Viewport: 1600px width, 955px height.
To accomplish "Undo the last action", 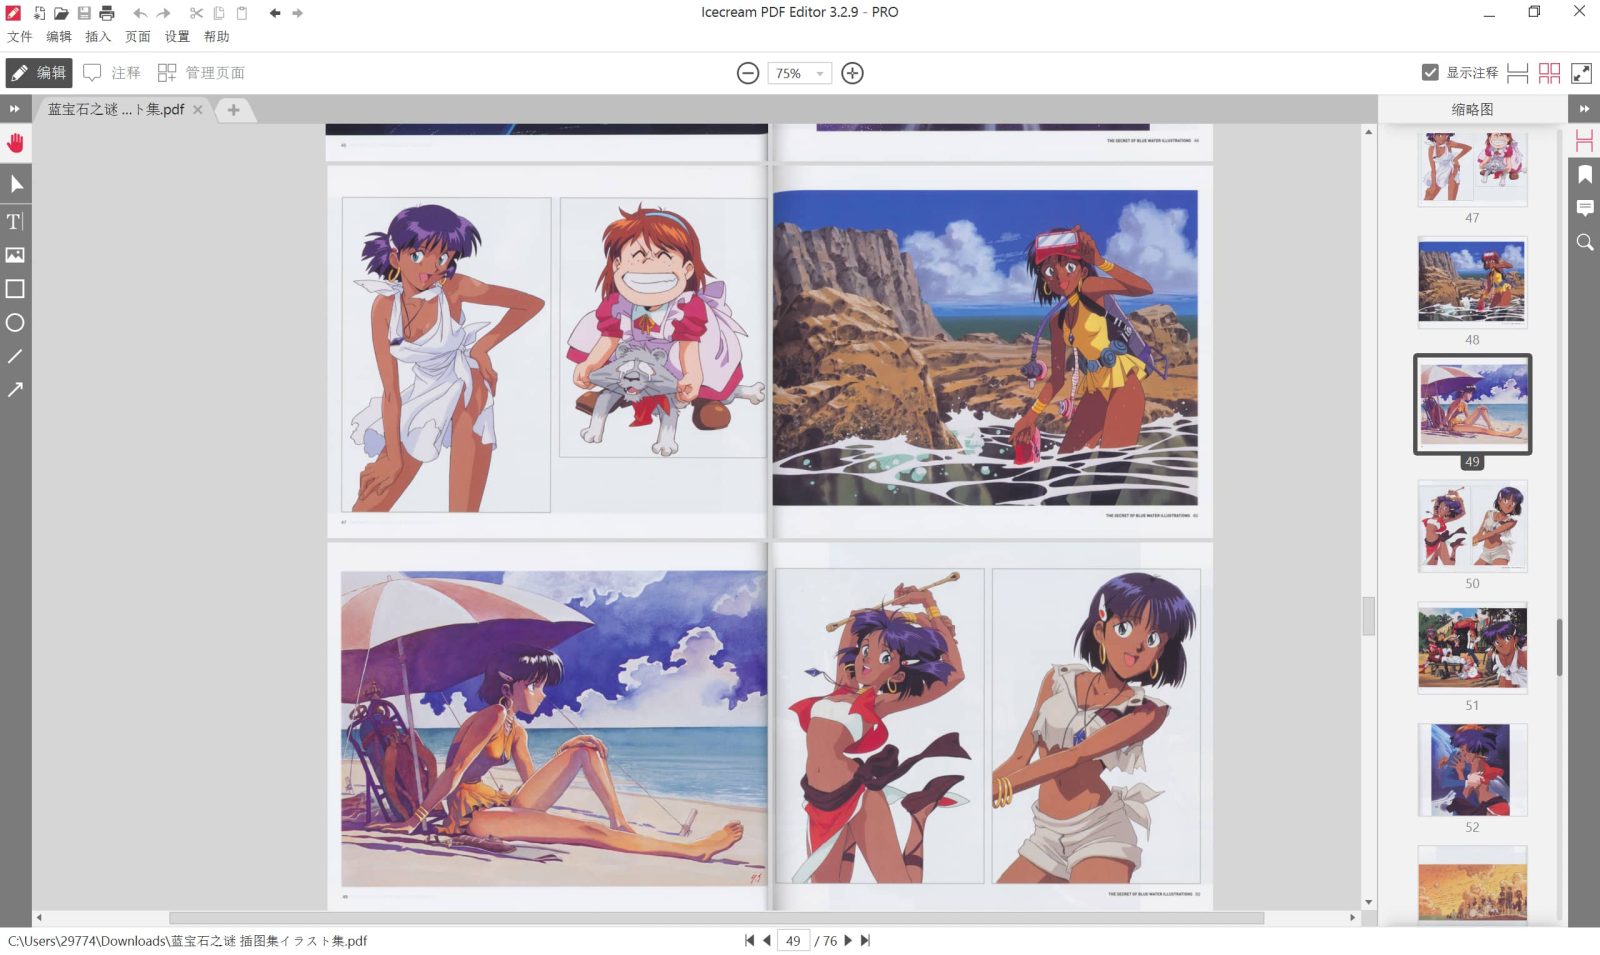I will coord(140,13).
